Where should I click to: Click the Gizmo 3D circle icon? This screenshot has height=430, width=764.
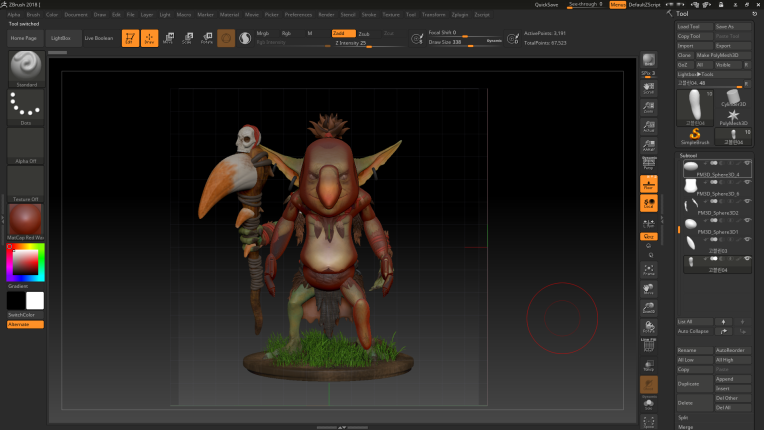(226, 38)
